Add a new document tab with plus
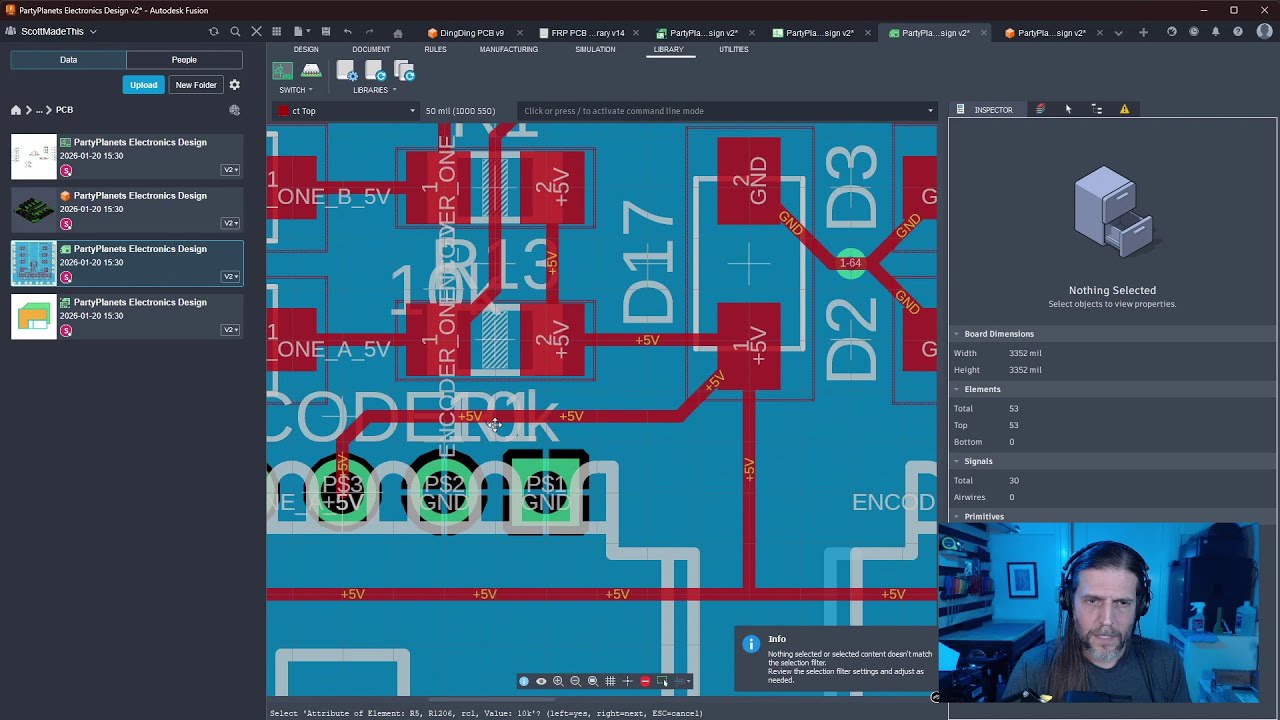The height and width of the screenshot is (720, 1280). (x=1143, y=32)
